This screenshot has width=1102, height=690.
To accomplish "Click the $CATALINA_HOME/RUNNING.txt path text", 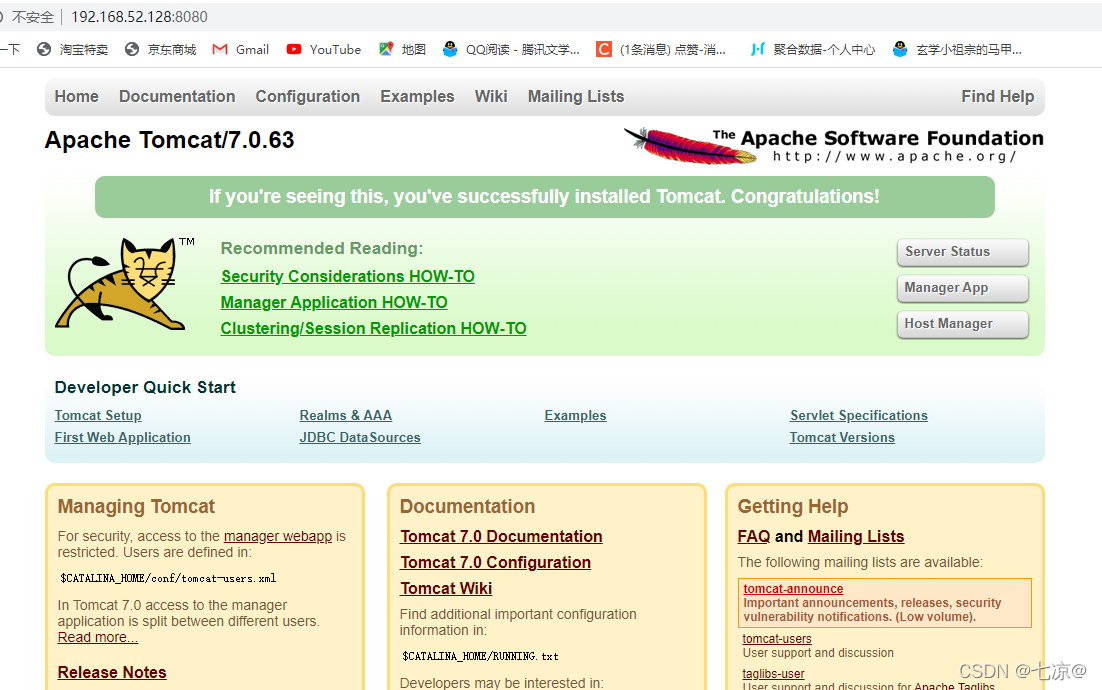I will click(x=480, y=656).
